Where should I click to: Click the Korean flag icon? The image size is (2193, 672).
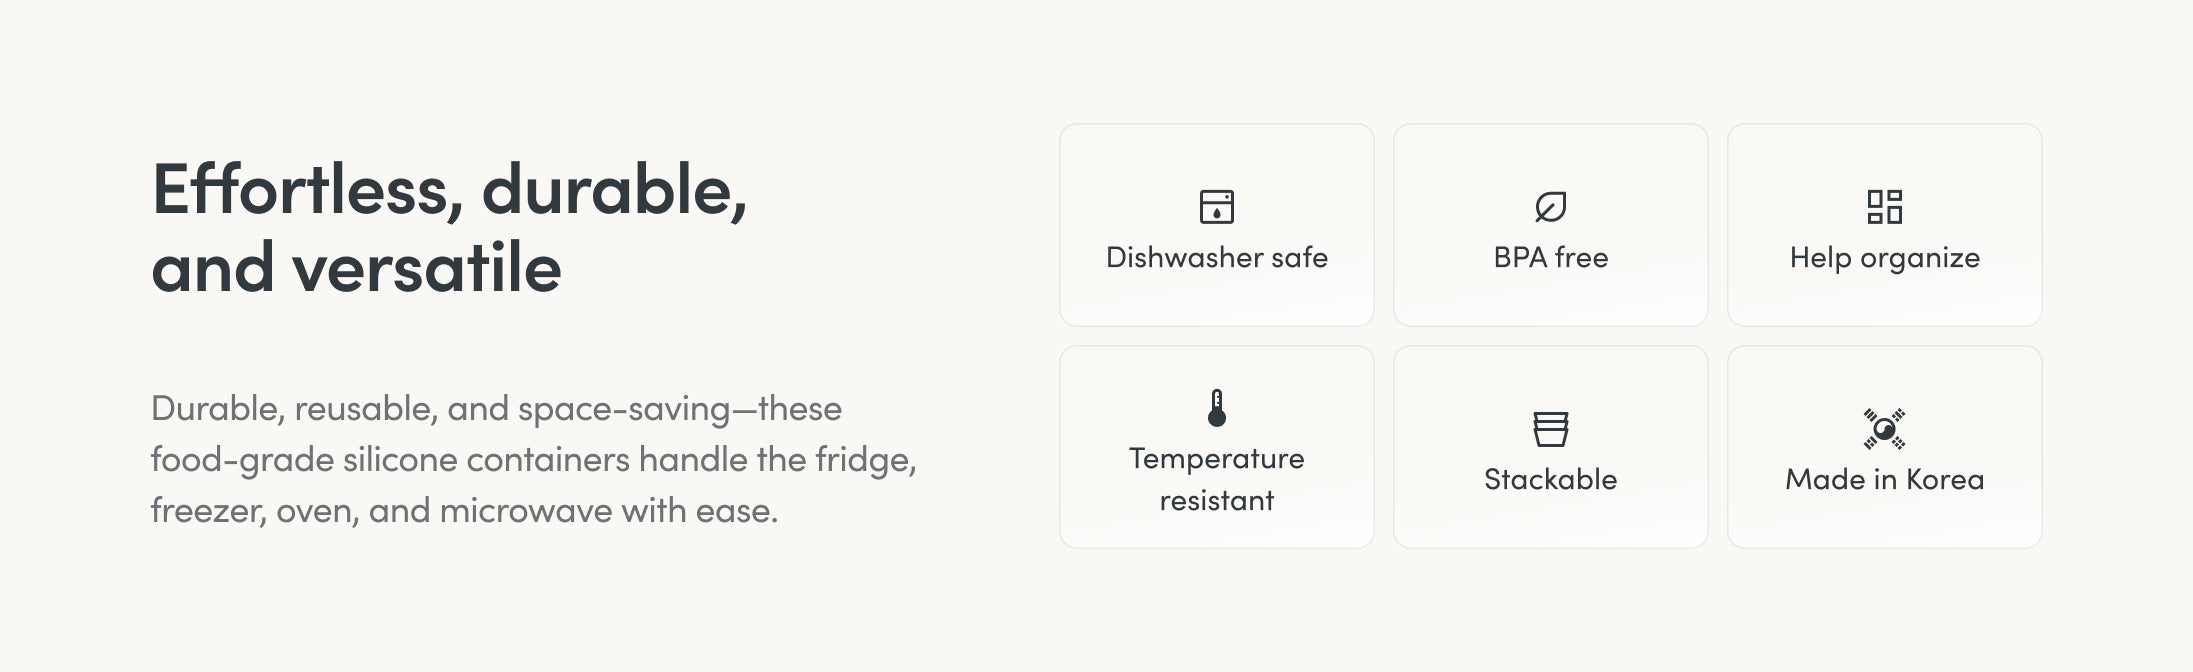coord(1884,429)
